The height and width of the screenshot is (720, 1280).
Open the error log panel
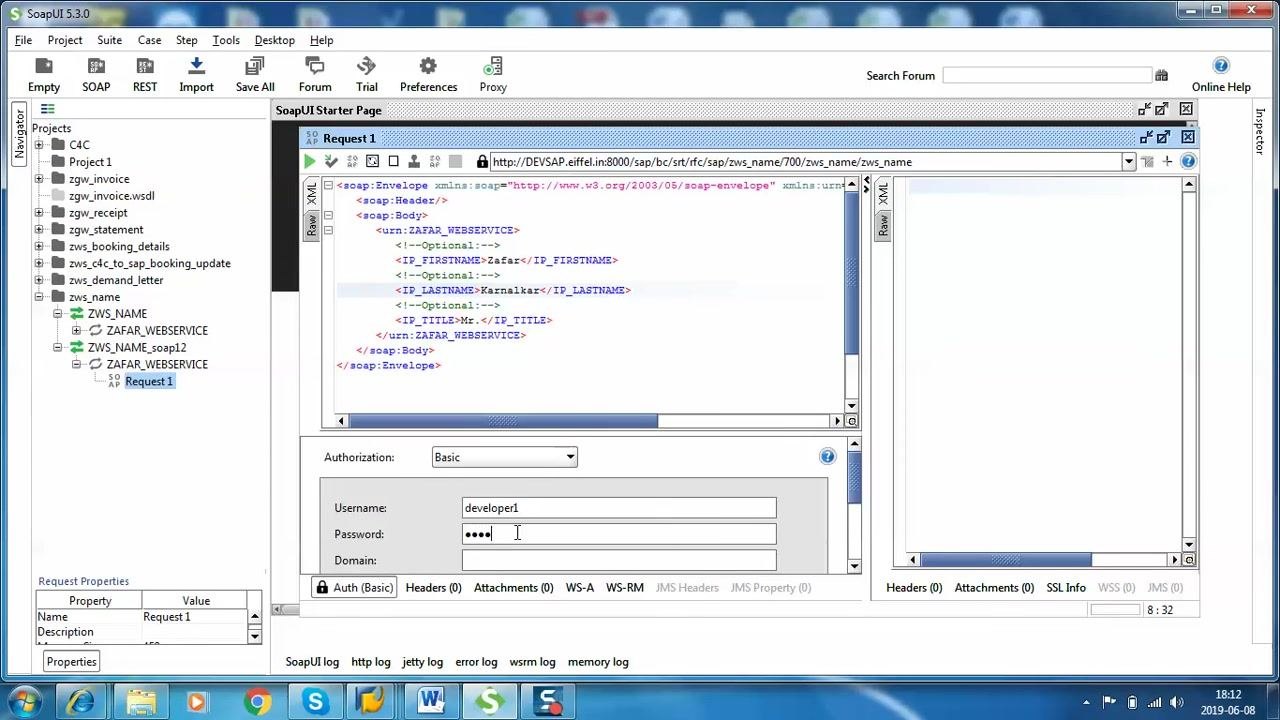coord(476,662)
